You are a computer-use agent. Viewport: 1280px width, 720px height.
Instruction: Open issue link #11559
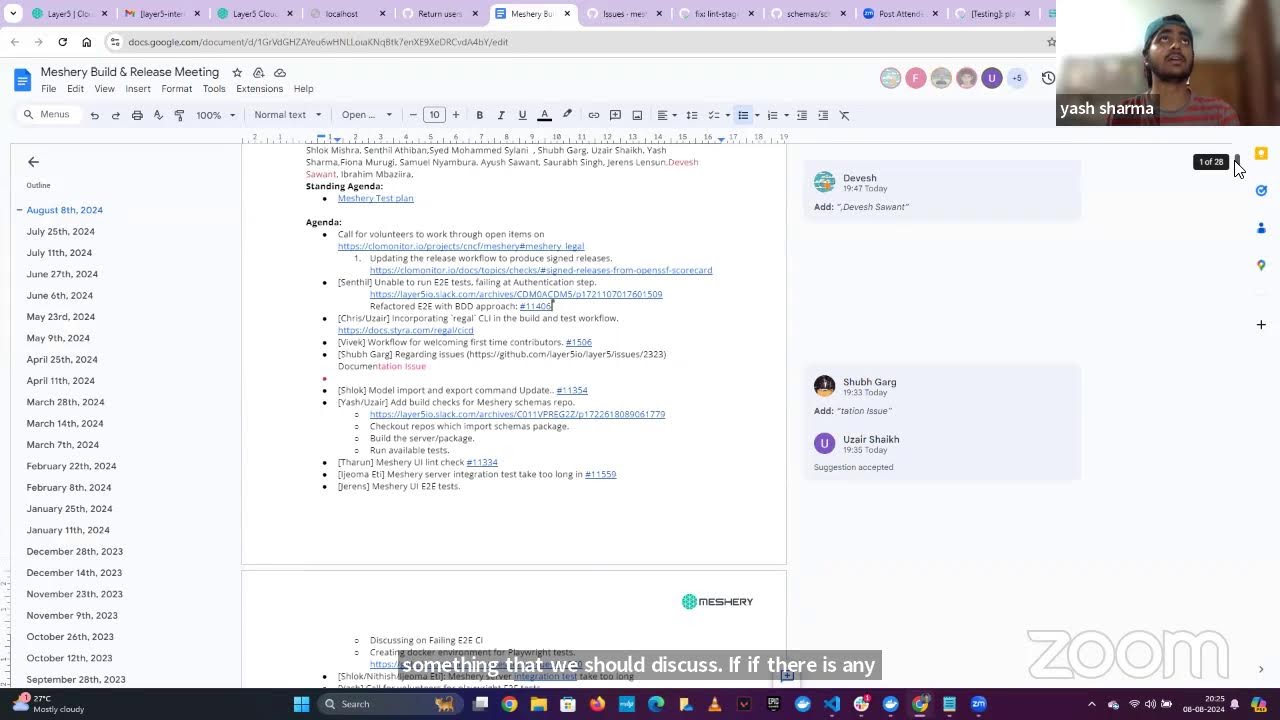[x=600, y=474]
